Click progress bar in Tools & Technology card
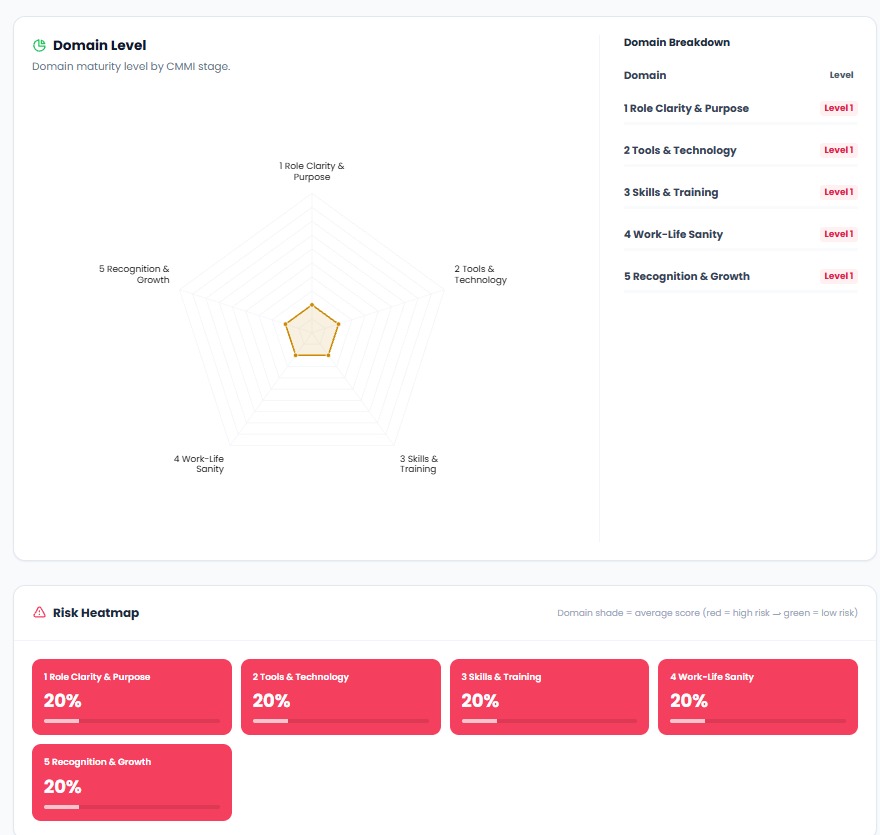The image size is (880, 835). pyautogui.click(x=341, y=721)
